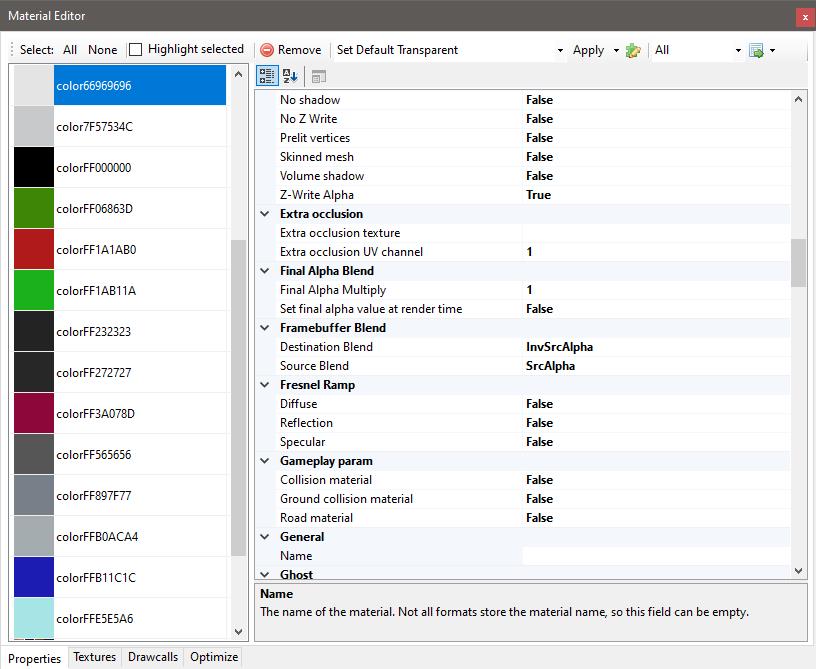
Task: Select the maroon colorFF3A078D swatch
Action: [x=34, y=413]
